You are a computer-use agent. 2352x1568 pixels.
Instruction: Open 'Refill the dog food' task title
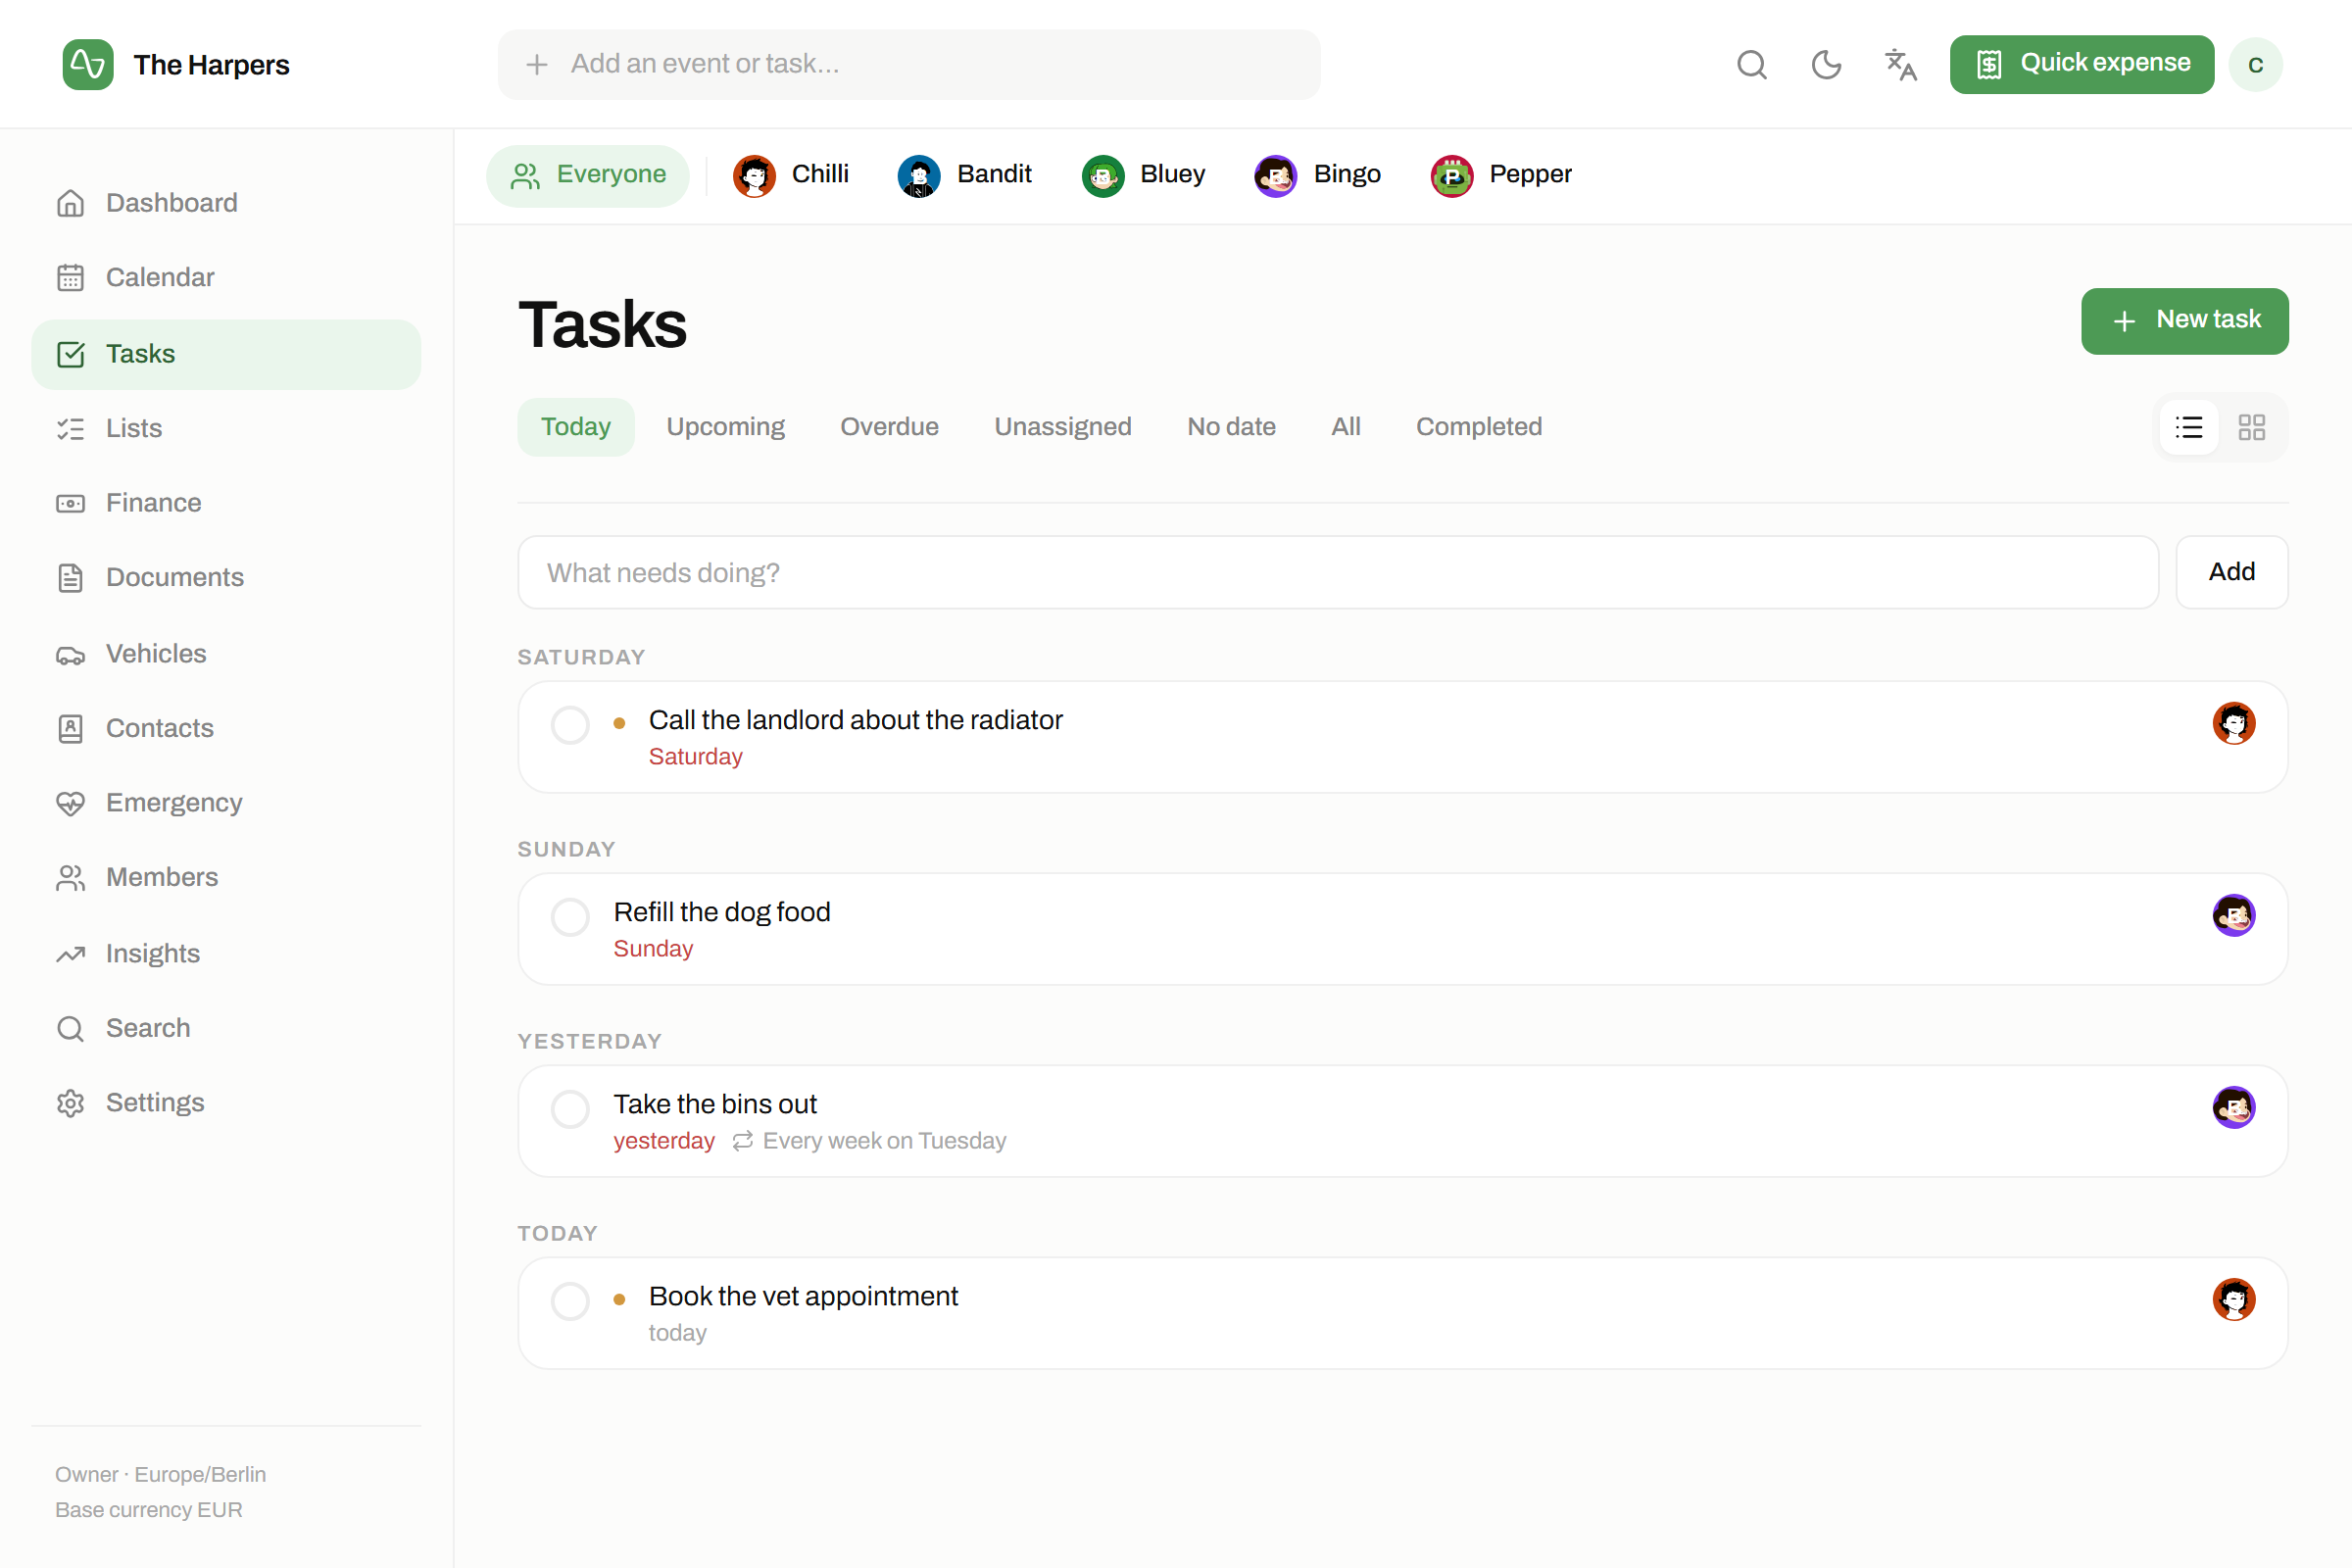click(x=721, y=912)
